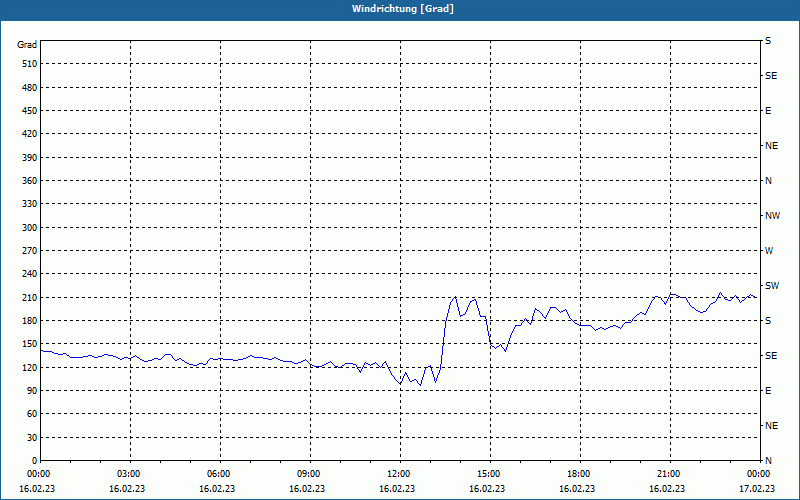Viewport: 800px width, 500px height.
Task: Click the 210 degree axis label
Action: tap(30, 297)
